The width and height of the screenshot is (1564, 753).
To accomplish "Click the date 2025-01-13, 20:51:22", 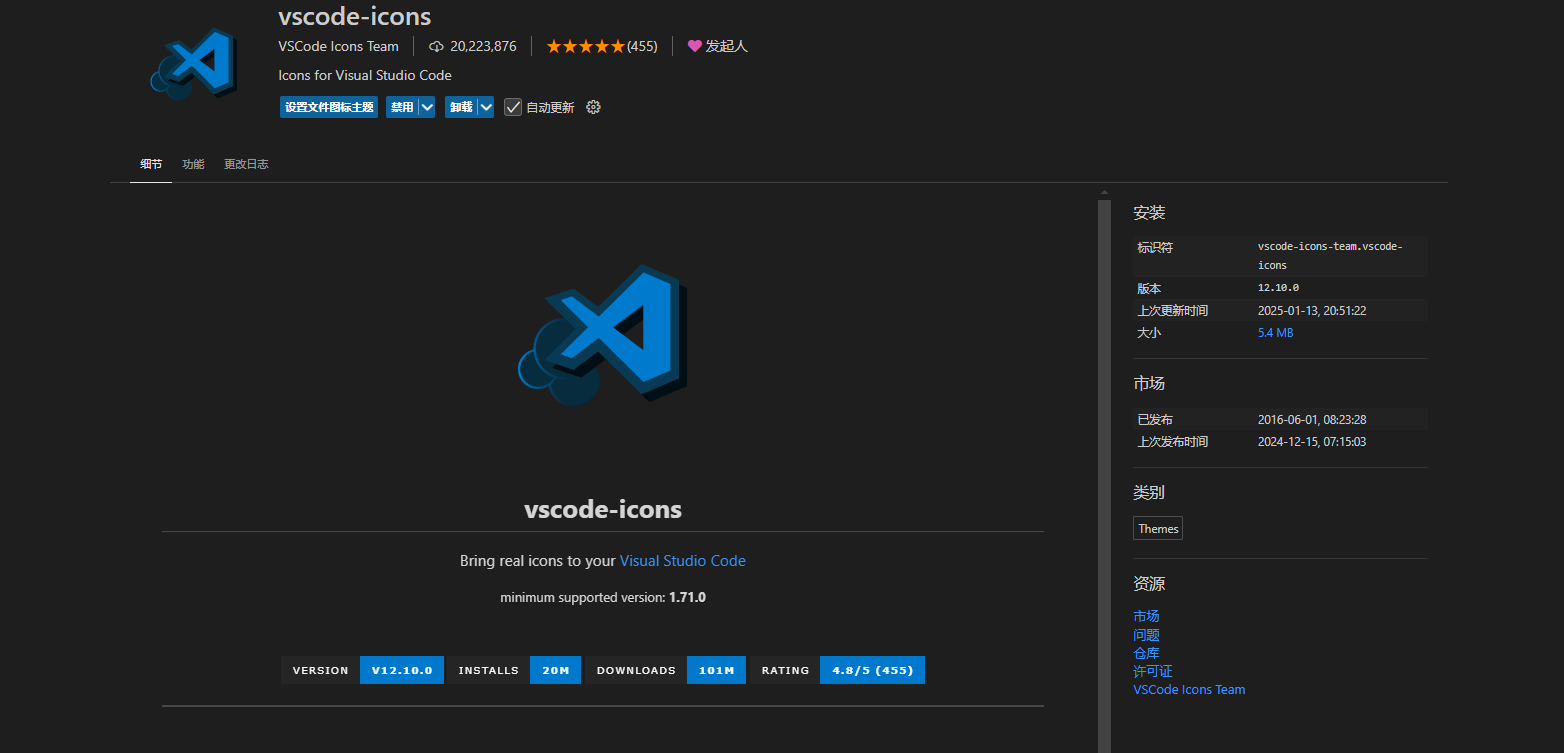I will pos(1312,311).
